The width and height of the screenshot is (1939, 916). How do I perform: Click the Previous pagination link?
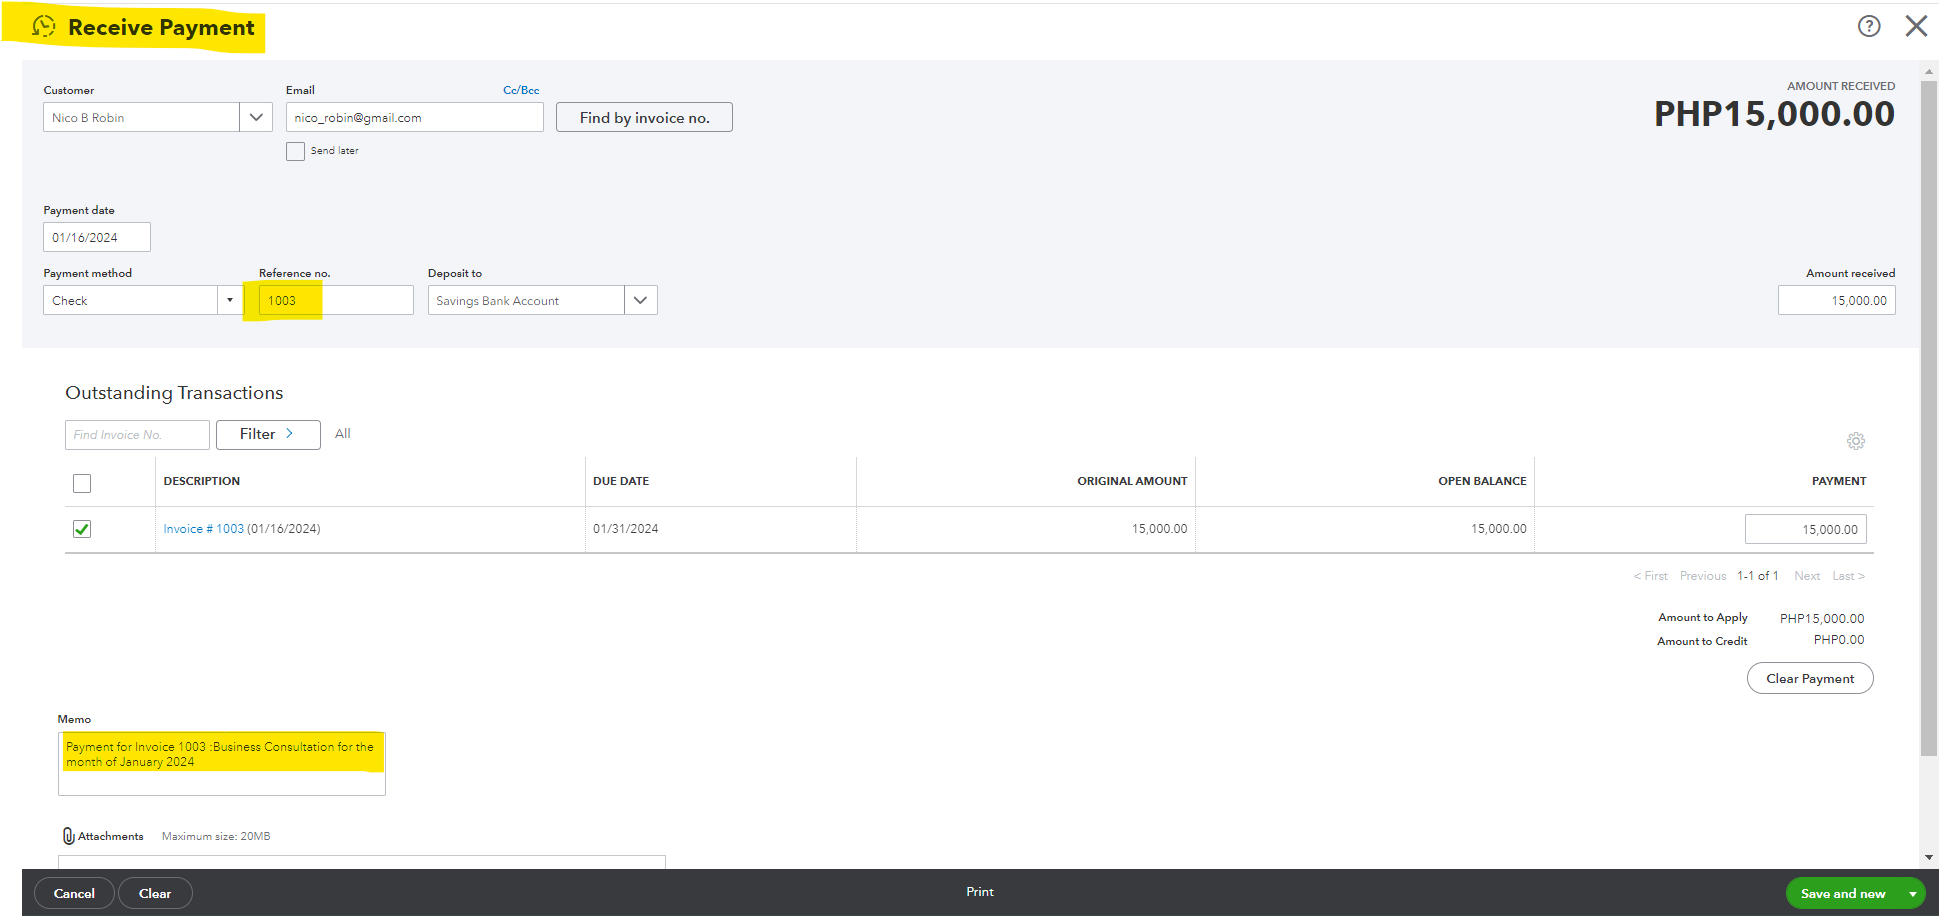coord(1703,576)
